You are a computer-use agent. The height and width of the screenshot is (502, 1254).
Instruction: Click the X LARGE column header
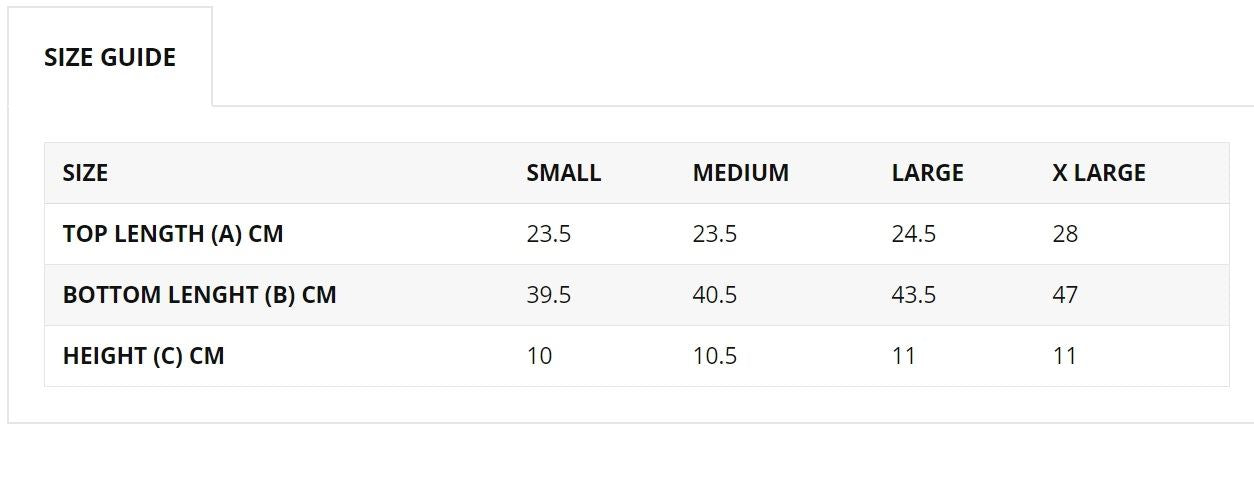[x=1098, y=173]
